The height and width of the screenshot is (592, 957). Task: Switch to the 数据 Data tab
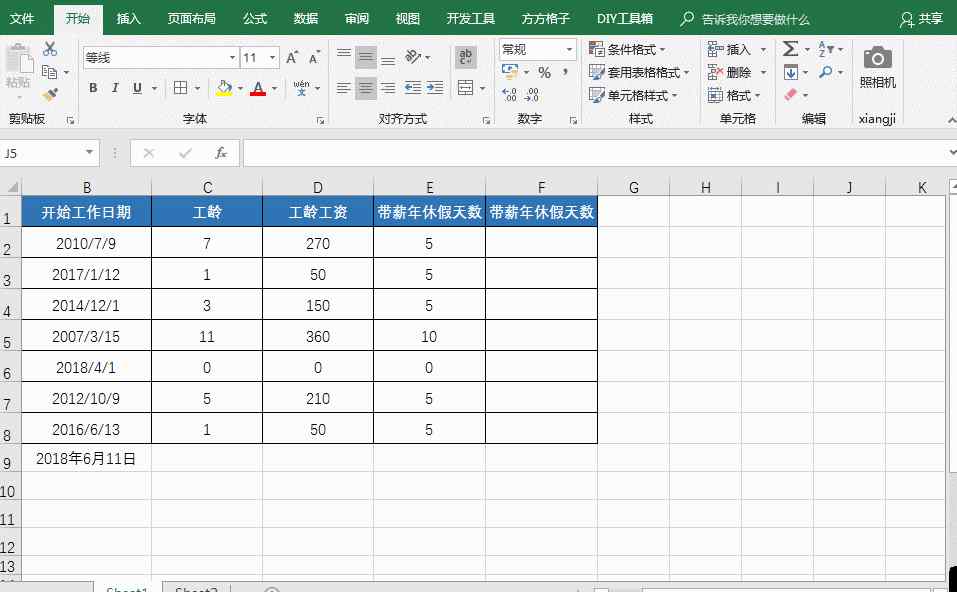[306, 18]
